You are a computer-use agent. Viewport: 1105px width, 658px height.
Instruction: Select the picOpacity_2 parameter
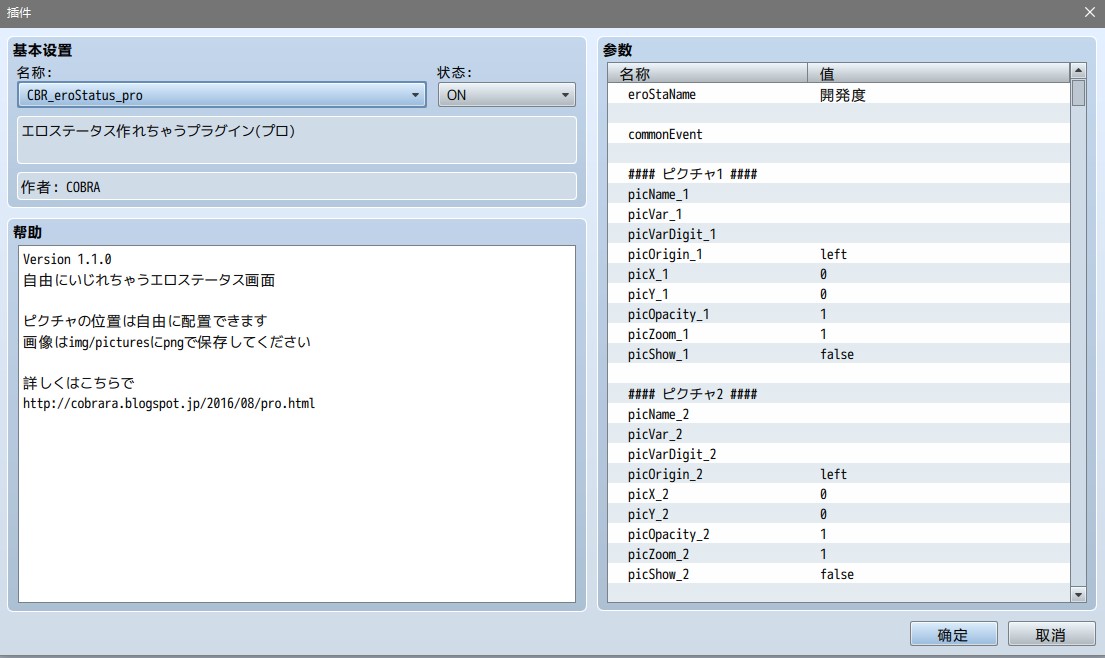(x=839, y=534)
